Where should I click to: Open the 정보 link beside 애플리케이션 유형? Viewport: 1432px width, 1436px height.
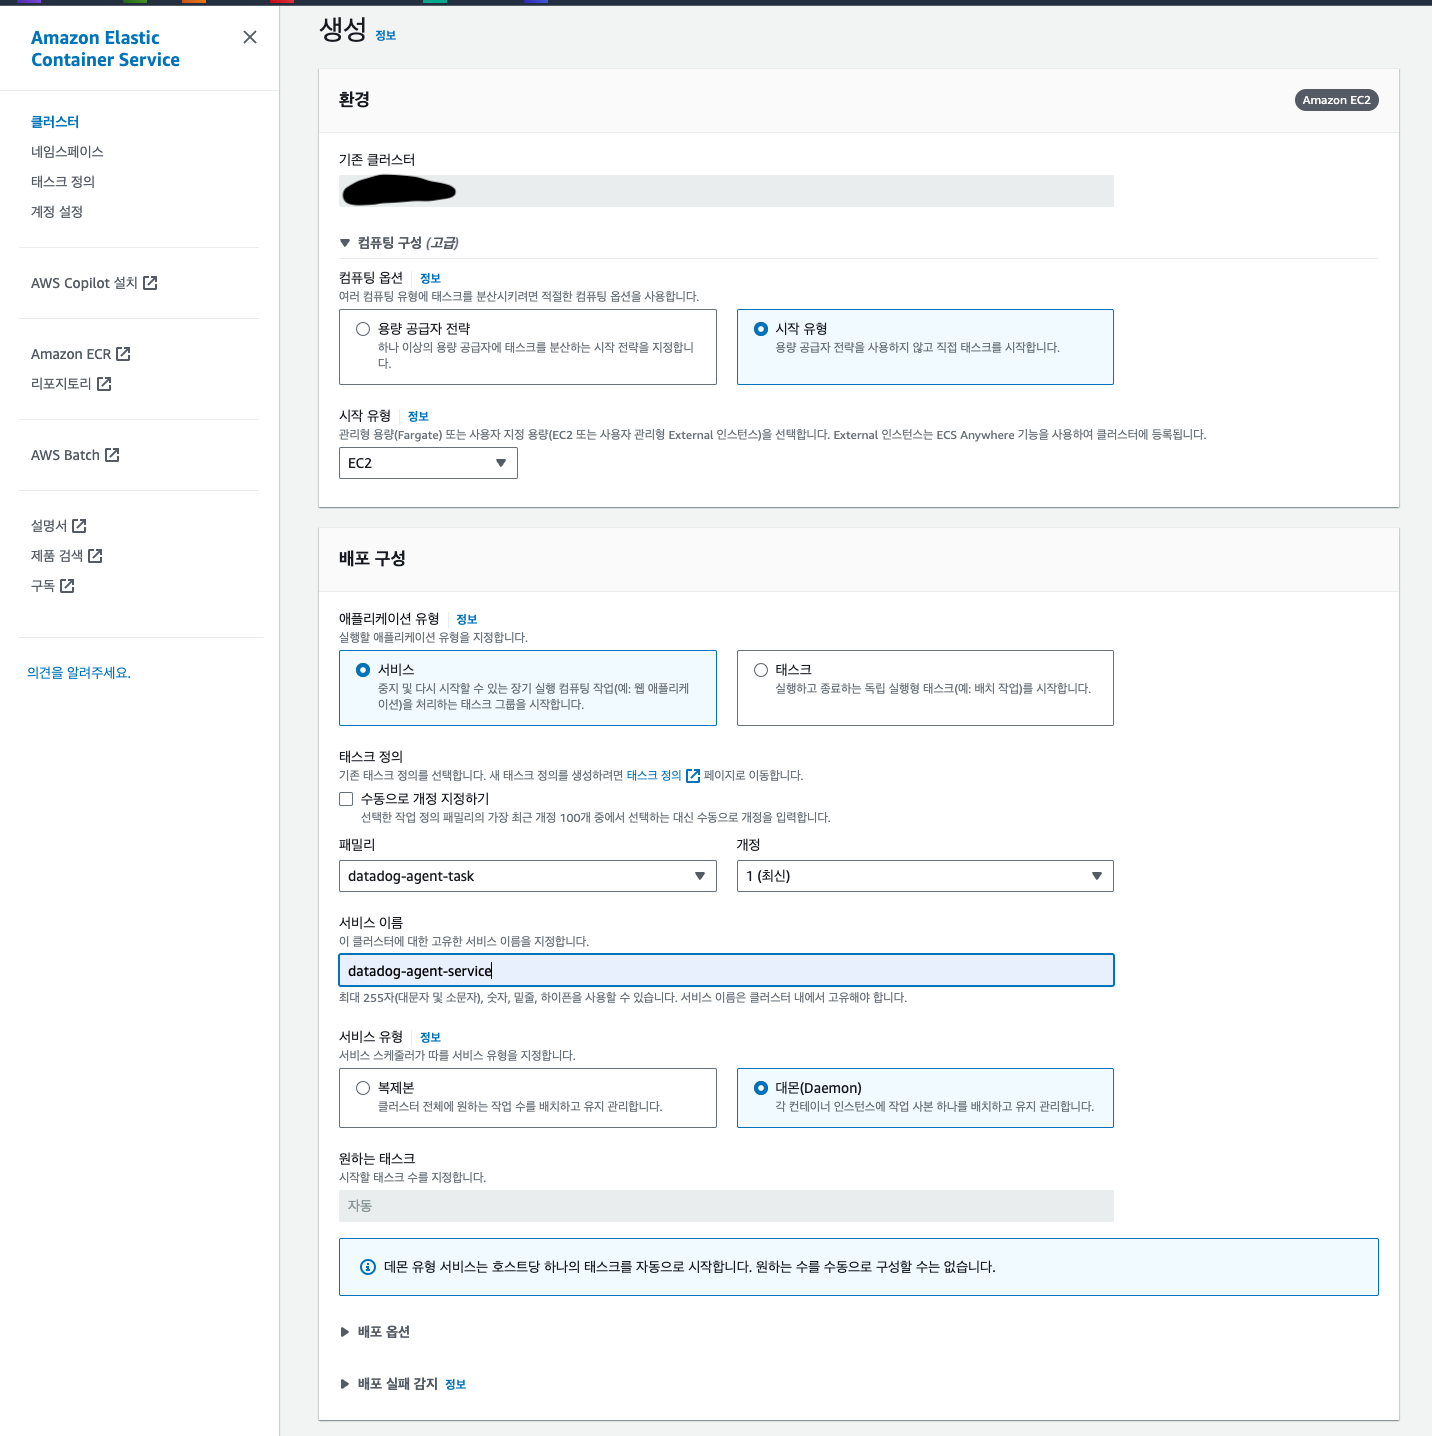[466, 619]
